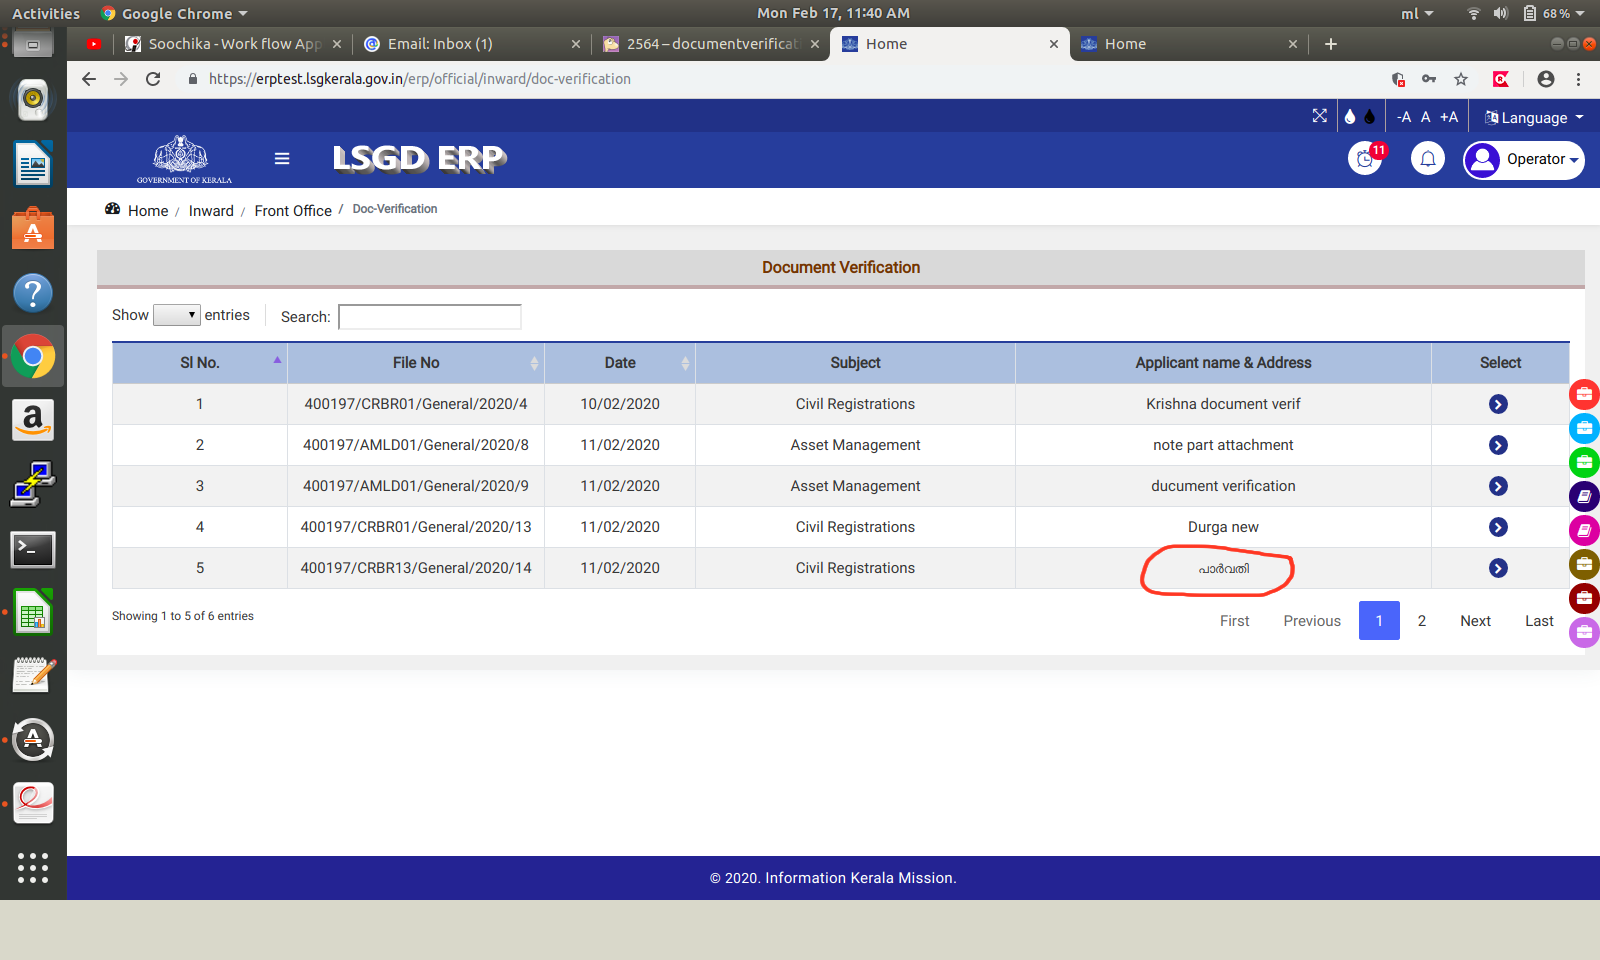Image resolution: width=1600 pixels, height=960 pixels.
Task: Switch to the light theme white droplet
Action: coord(1350,117)
